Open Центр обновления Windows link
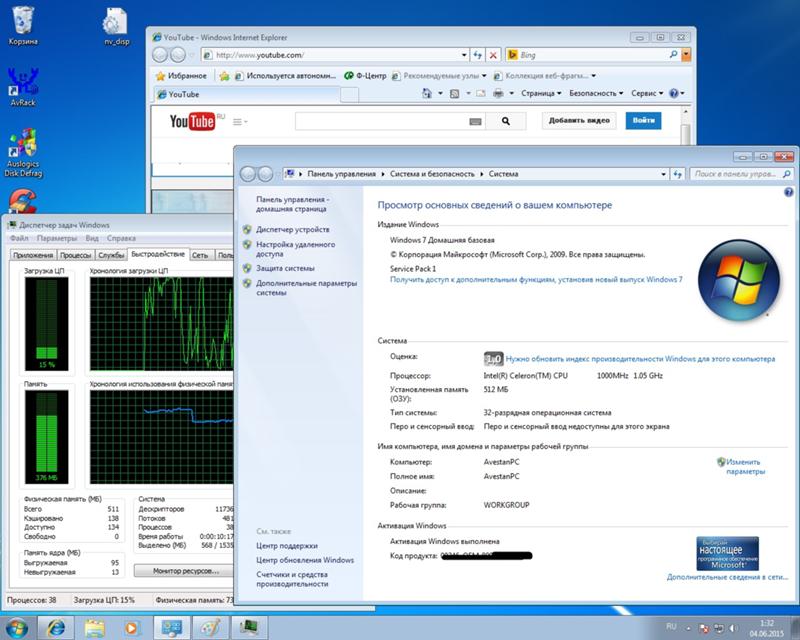 click(305, 560)
